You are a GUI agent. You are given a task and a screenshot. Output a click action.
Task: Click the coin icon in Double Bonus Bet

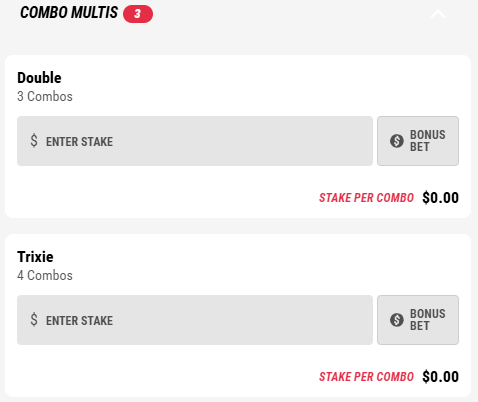pos(397,141)
